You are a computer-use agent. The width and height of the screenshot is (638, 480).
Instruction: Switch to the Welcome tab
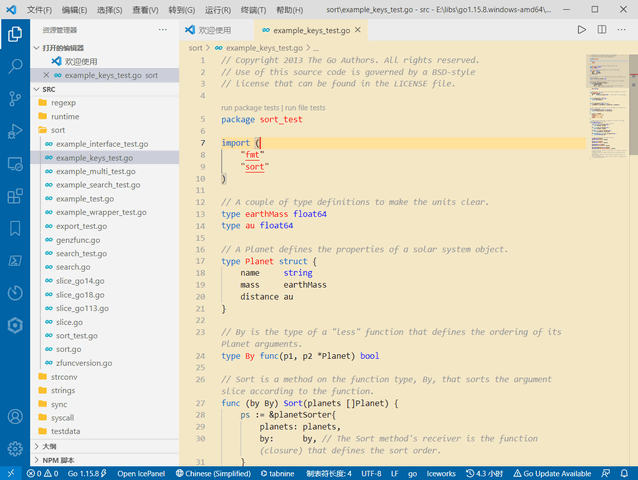tap(216, 30)
